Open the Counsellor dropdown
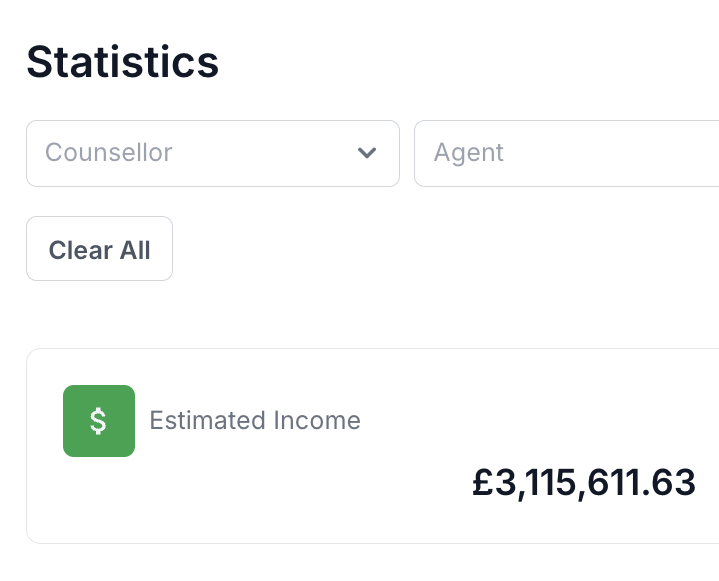 click(x=213, y=154)
